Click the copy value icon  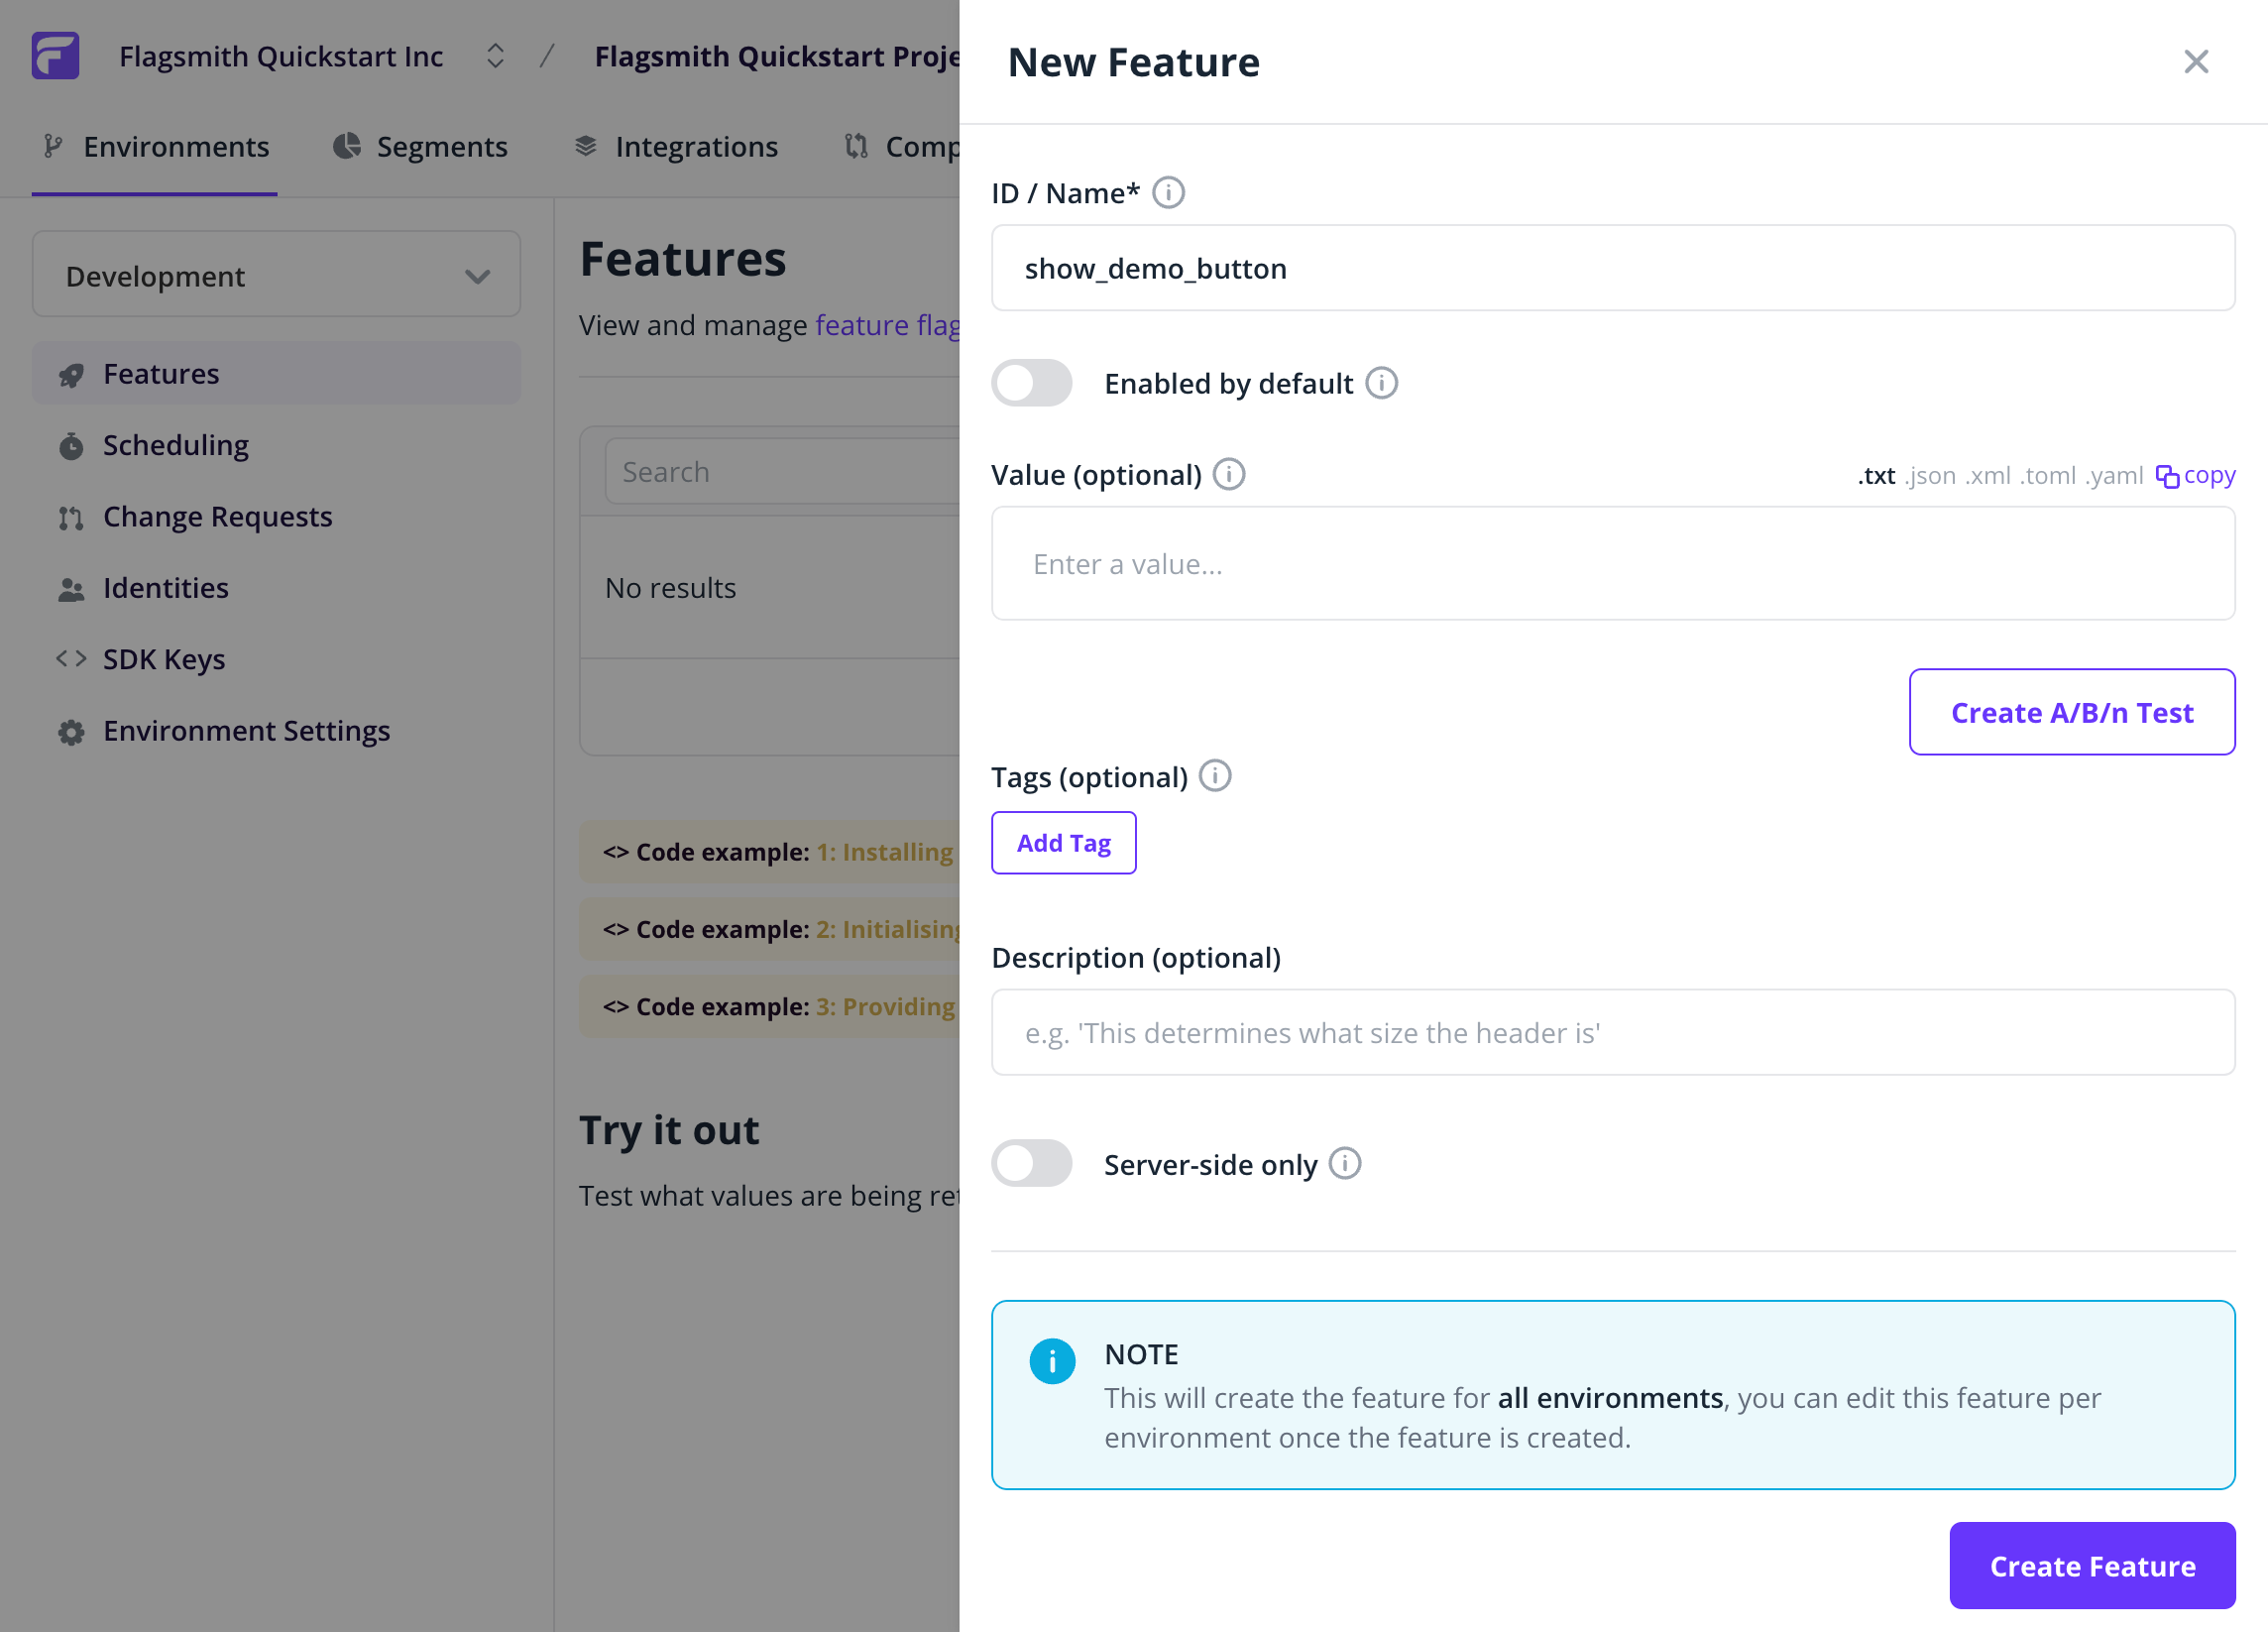pos(2167,476)
